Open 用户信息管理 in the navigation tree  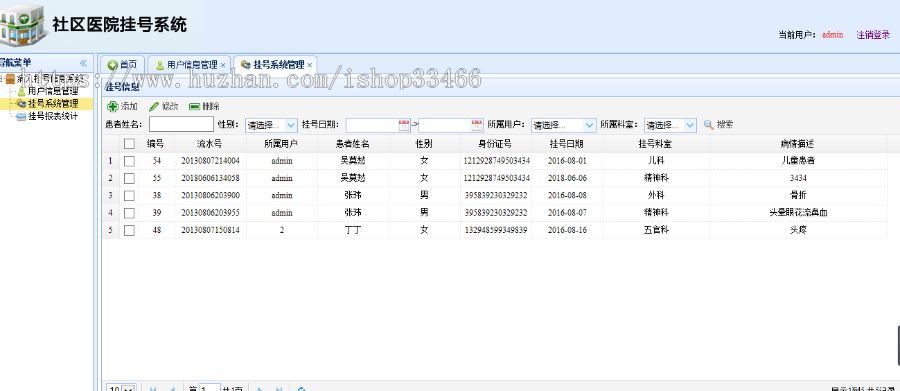click(52, 91)
